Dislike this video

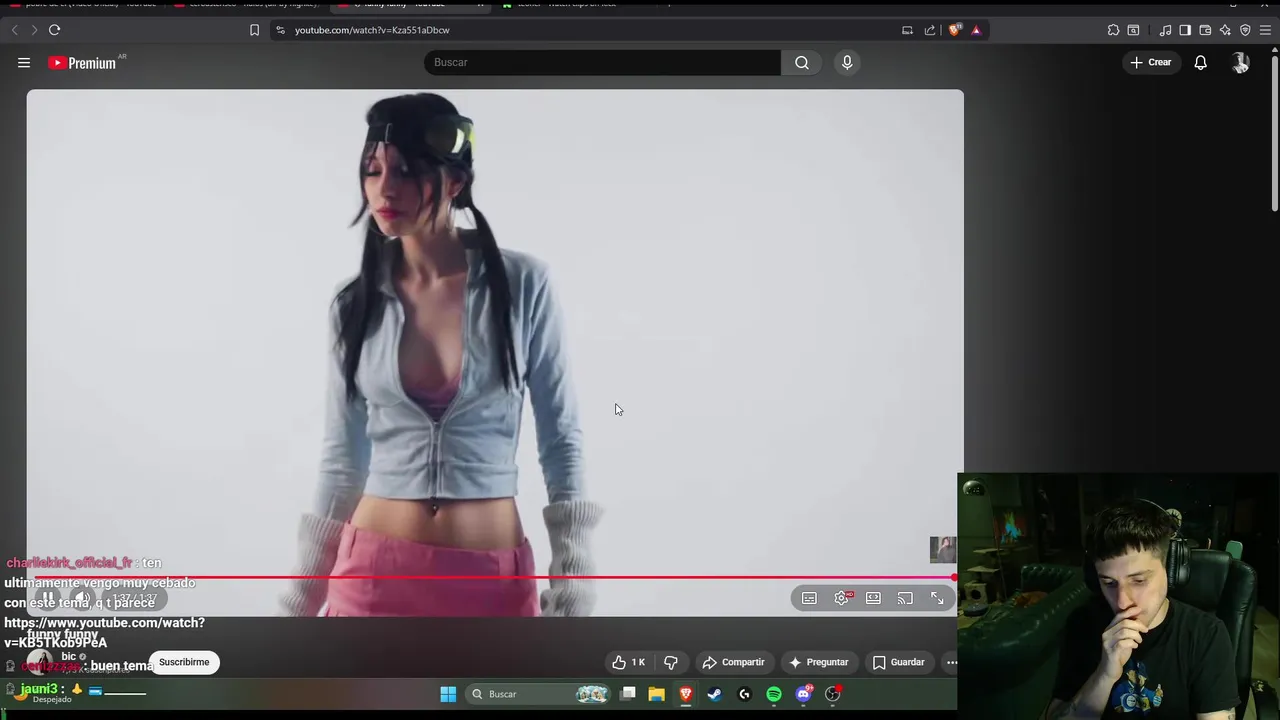pyautogui.click(x=671, y=662)
